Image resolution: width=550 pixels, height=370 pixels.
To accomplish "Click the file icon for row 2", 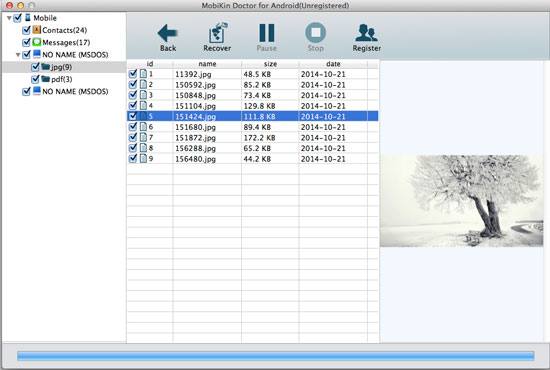I will (x=143, y=84).
